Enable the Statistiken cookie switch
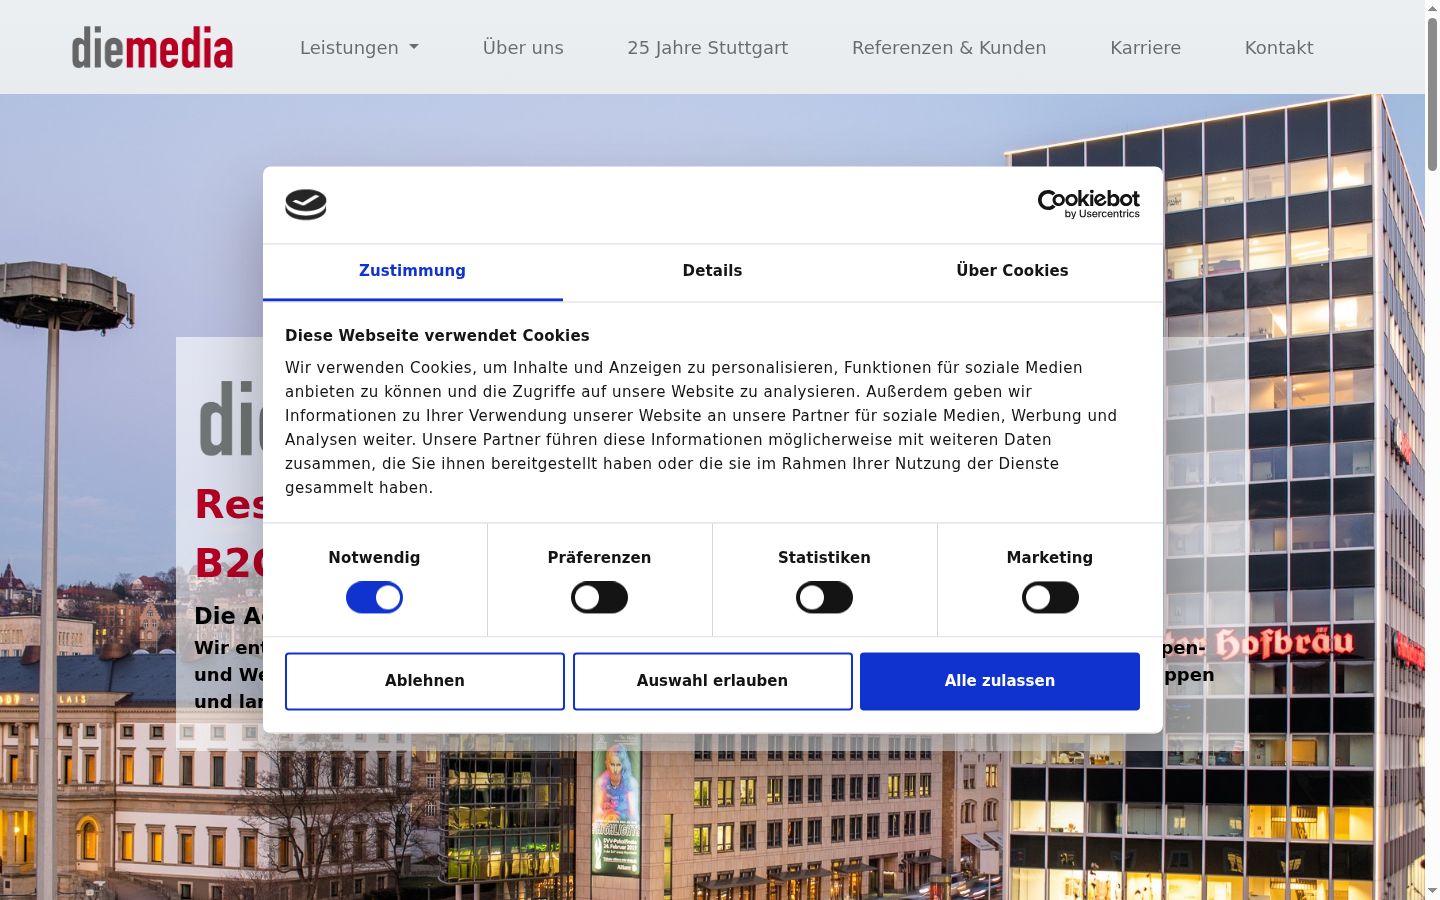The image size is (1440, 900). coord(824,598)
